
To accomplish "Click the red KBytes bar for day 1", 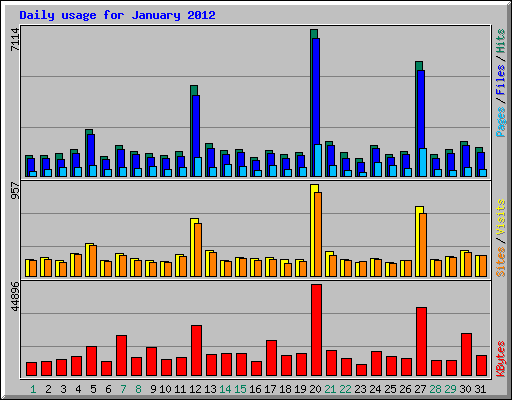I will pos(32,369).
